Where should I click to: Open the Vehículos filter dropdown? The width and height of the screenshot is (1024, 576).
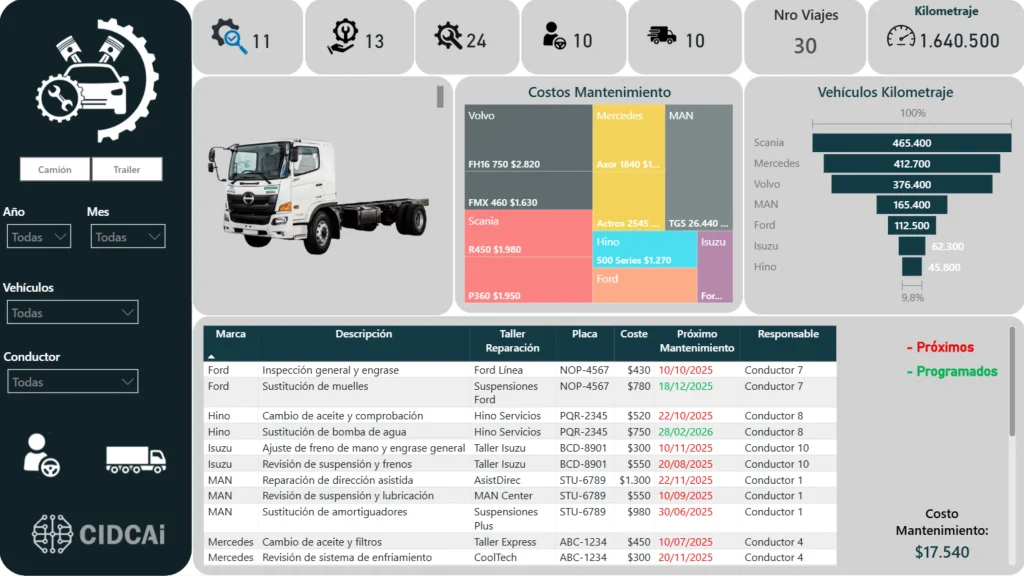tap(72, 312)
